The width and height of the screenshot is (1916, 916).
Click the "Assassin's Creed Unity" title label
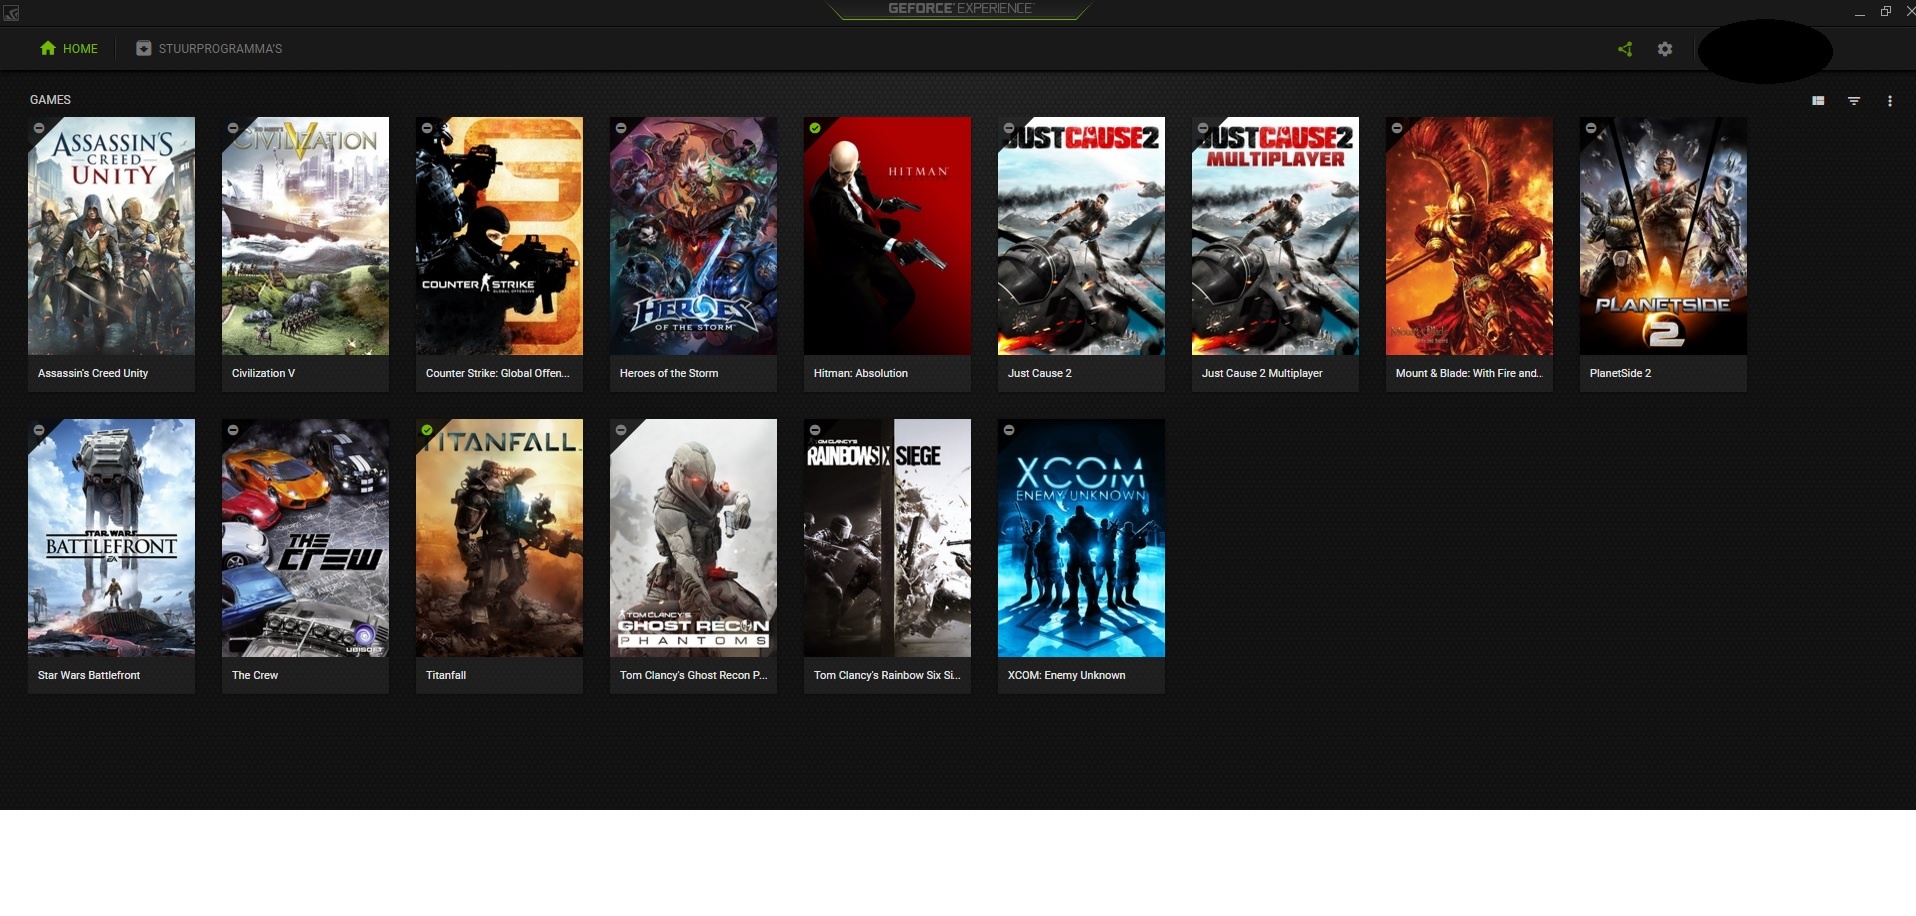pos(93,373)
